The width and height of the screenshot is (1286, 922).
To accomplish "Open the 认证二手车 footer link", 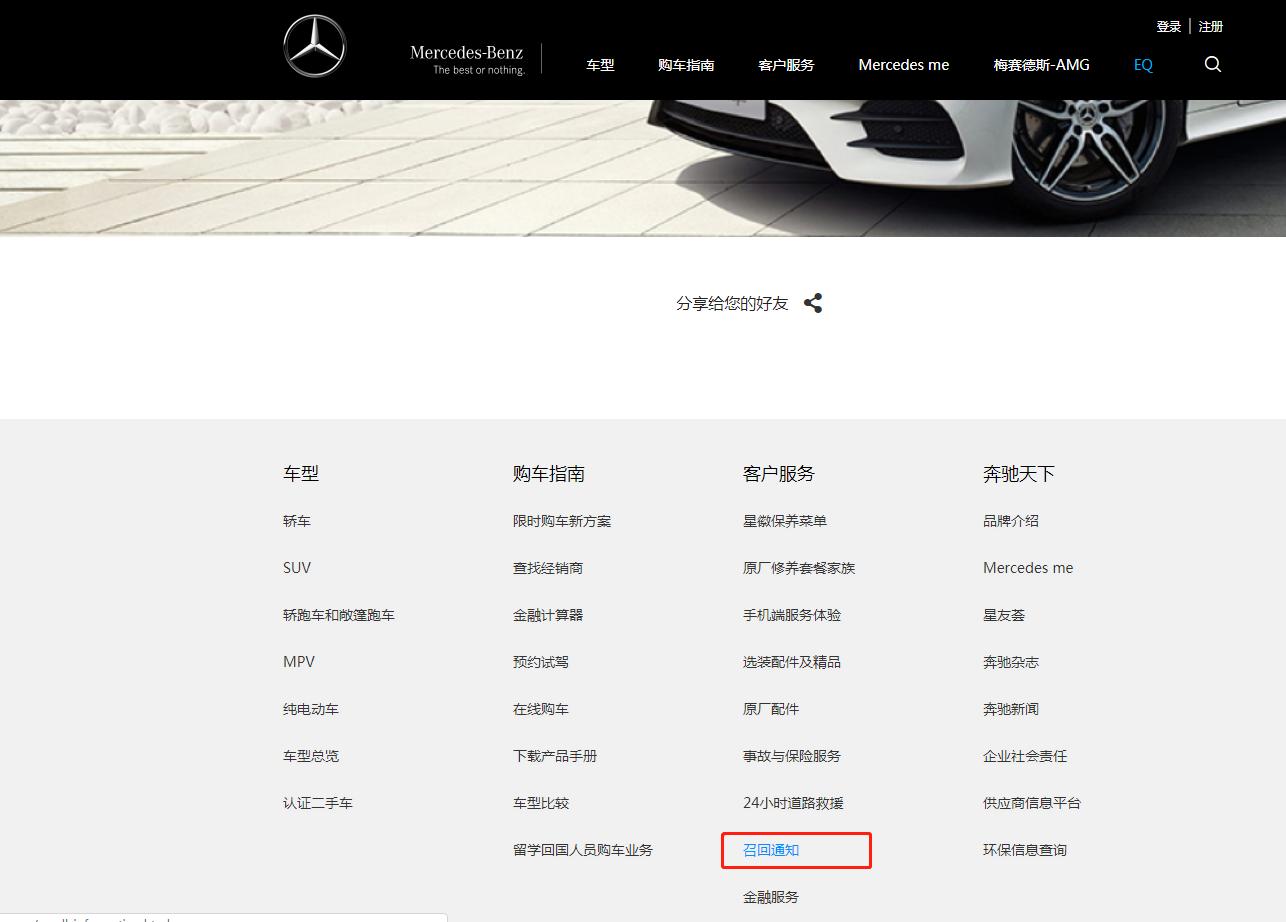I will (318, 803).
